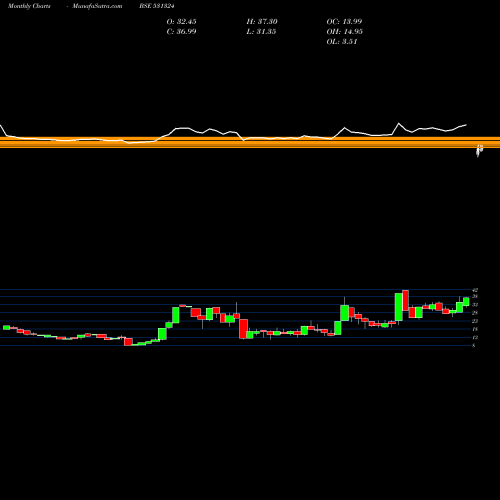Screen dimensions: 500x500
Task: Click the small marker below indicator line's right end
Action: 479,151
